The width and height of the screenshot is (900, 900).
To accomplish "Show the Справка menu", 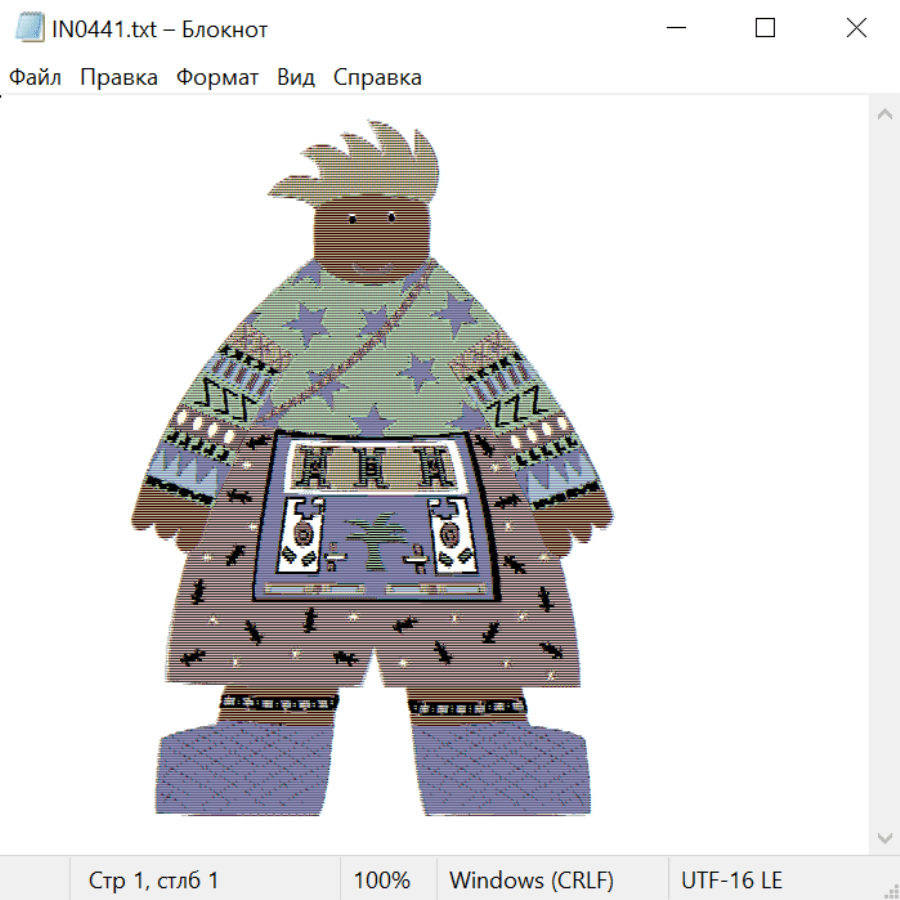I will pos(377,78).
